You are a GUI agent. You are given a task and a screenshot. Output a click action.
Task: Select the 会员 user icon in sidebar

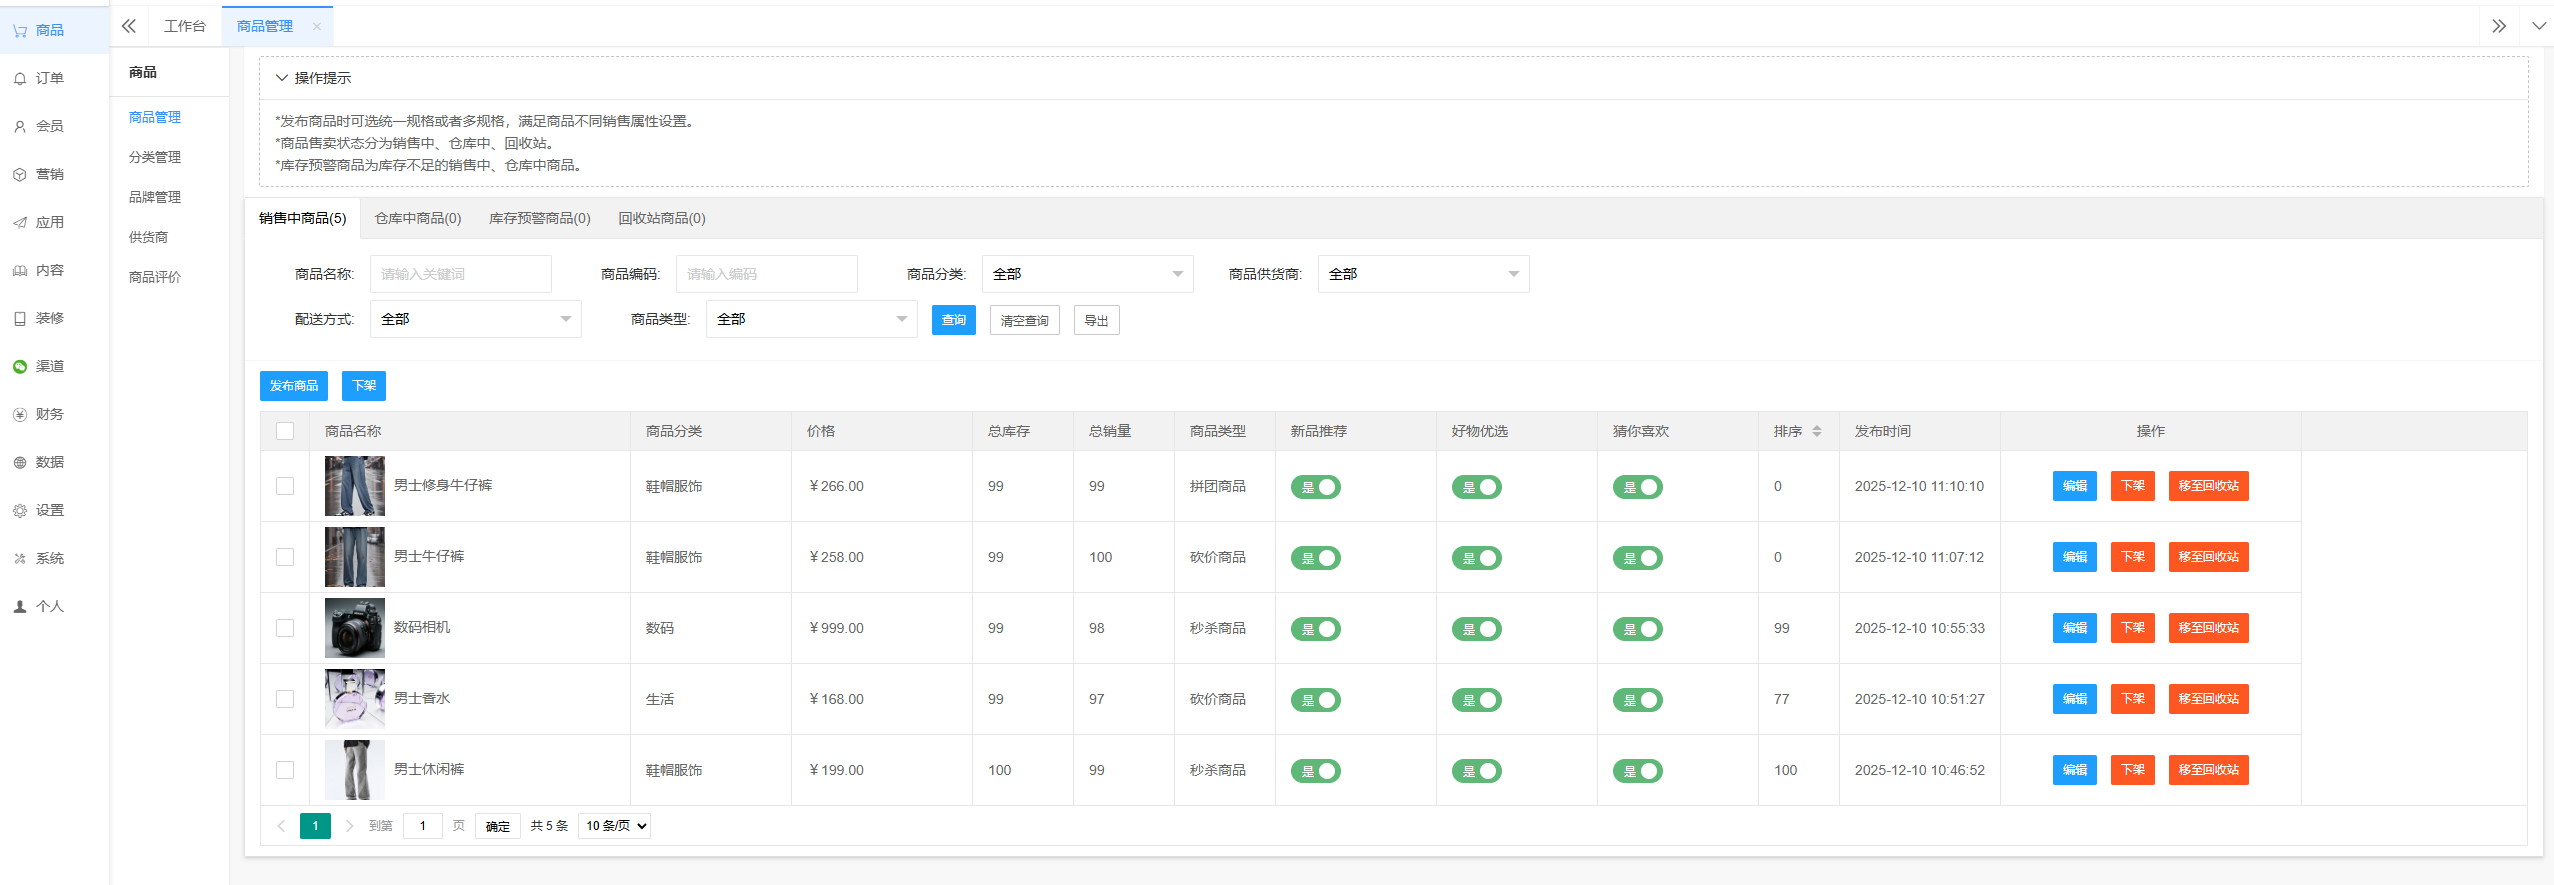(x=20, y=127)
